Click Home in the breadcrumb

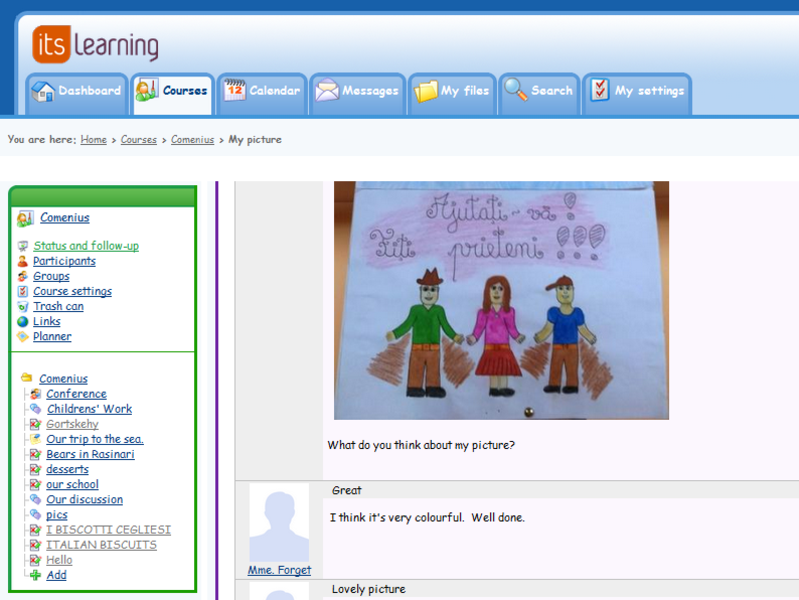coord(94,139)
